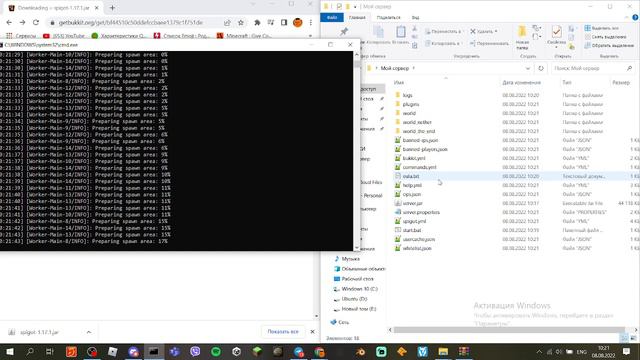The image size is (640, 360).
Task: Select the spigot.yml file
Action: point(414,221)
